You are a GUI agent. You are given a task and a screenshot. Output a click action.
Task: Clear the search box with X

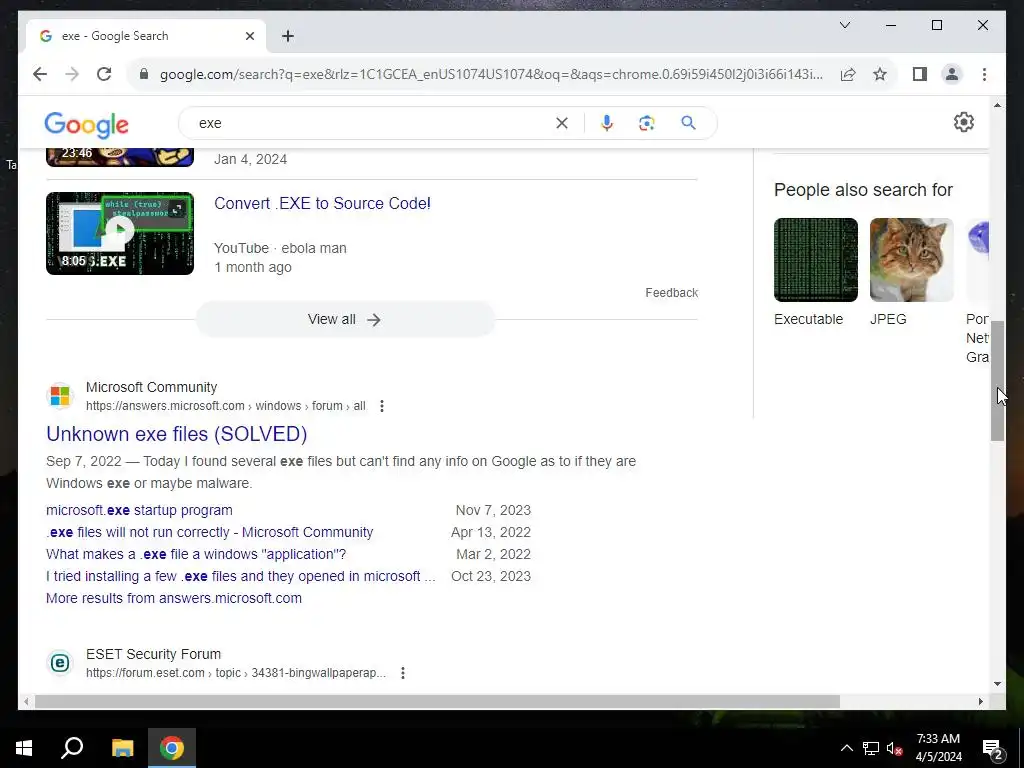[562, 123]
